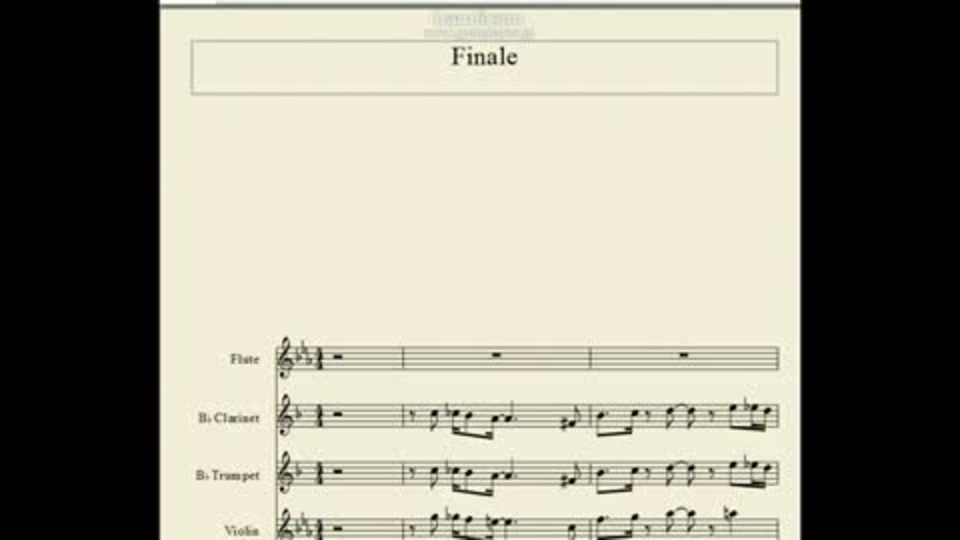Click the faded watermark text above the title
Screen dimensions: 960x540
[x=479, y=26]
